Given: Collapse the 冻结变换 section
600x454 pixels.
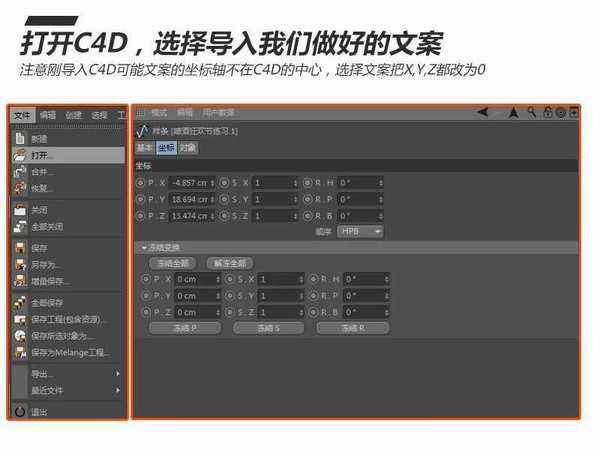Looking at the screenshot, I should pyautogui.click(x=144, y=247).
